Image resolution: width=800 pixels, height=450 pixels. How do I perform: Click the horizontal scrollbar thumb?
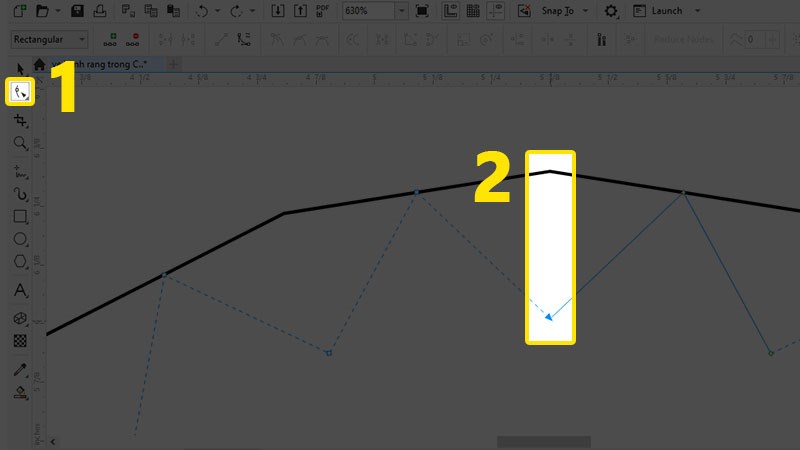coord(544,442)
